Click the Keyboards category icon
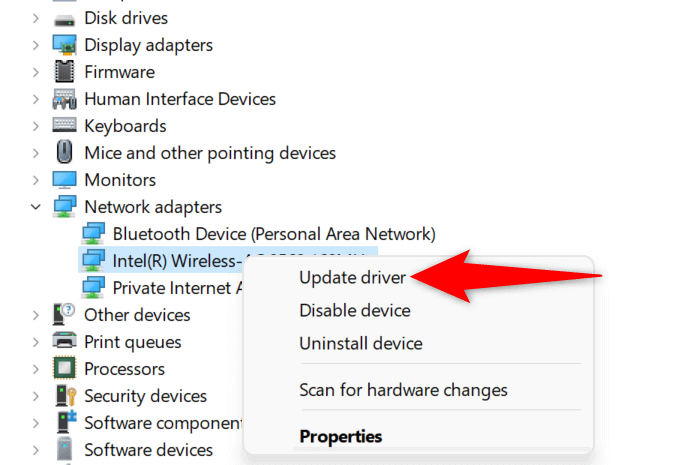Screen dimensions: 680x465 [x=64, y=126]
